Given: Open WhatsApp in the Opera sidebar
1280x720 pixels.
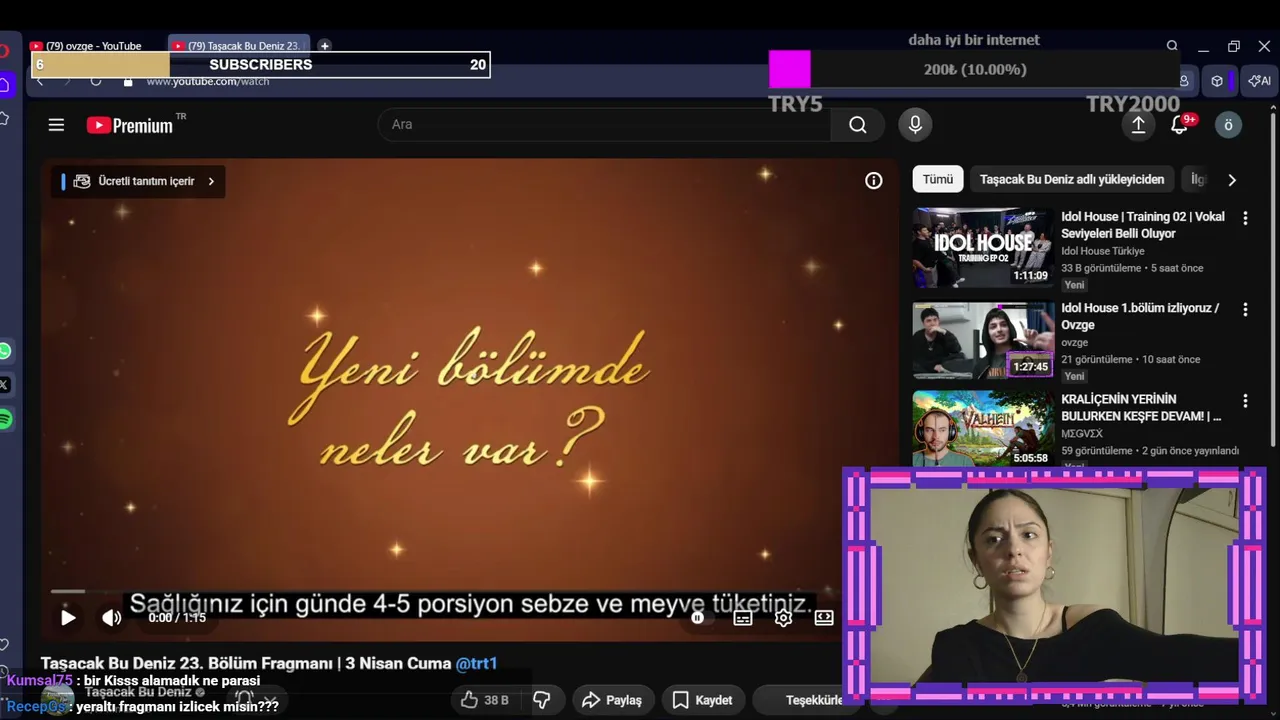Looking at the screenshot, I should pyautogui.click(x=5, y=351).
